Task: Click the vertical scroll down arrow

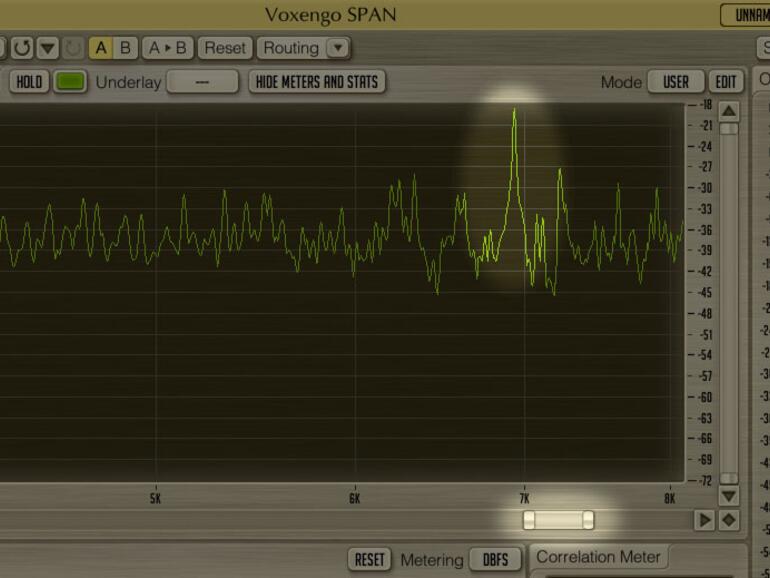Action: (729, 496)
